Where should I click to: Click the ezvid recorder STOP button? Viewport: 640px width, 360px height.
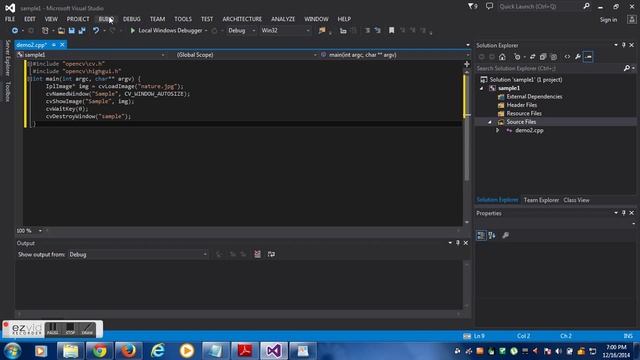[70, 329]
